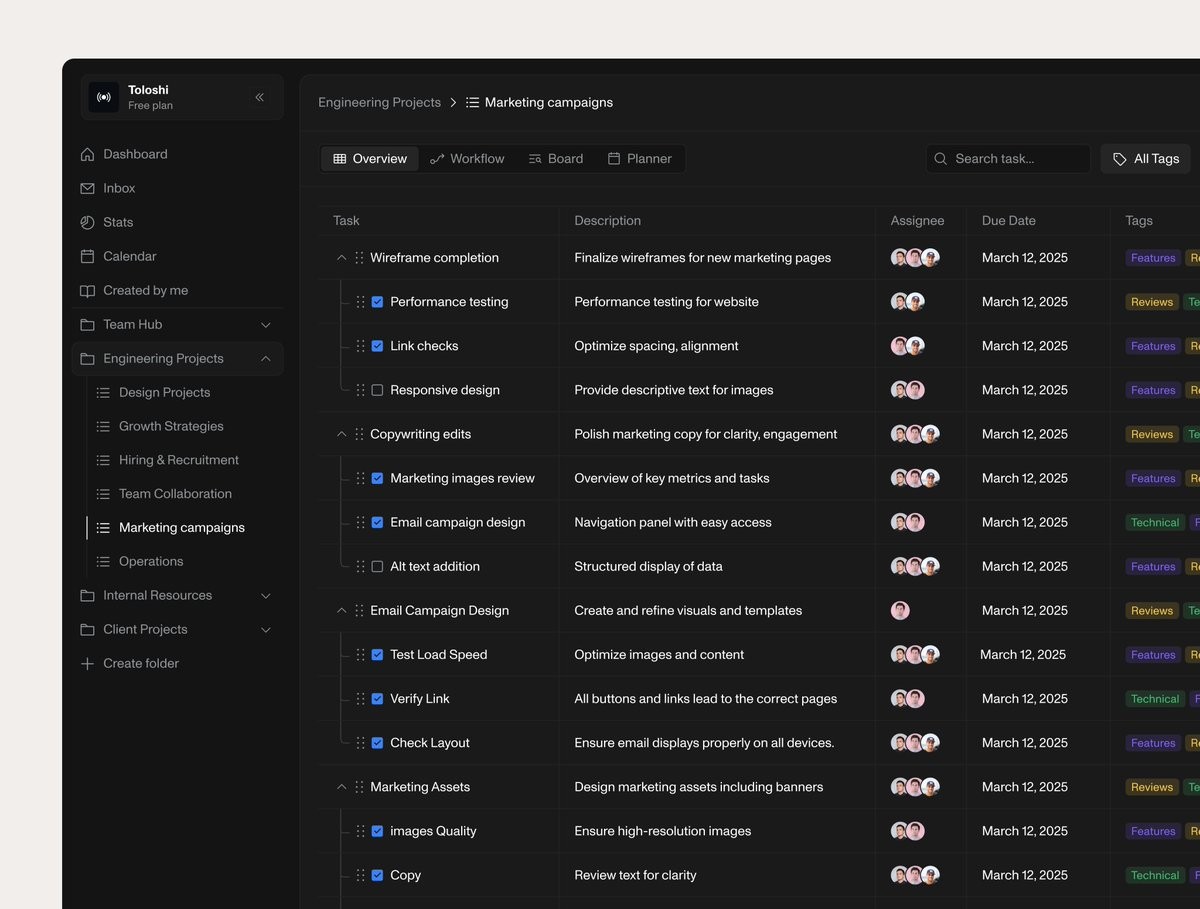This screenshot has width=1200, height=909.
Task: Switch to the Planner tab
Action: (639, 158)
